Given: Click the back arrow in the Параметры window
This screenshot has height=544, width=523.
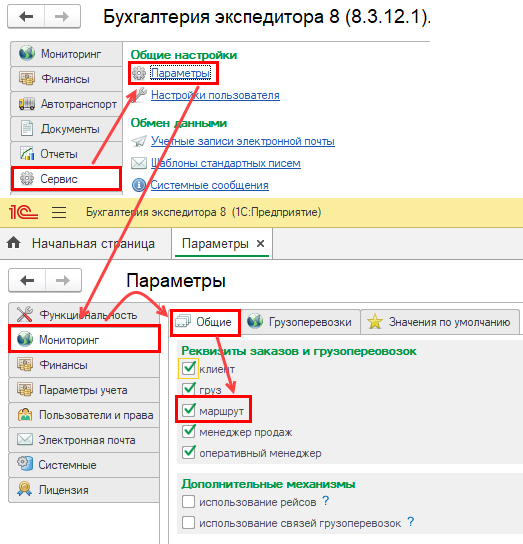Looking at the screenshot, I should [27, 280].
